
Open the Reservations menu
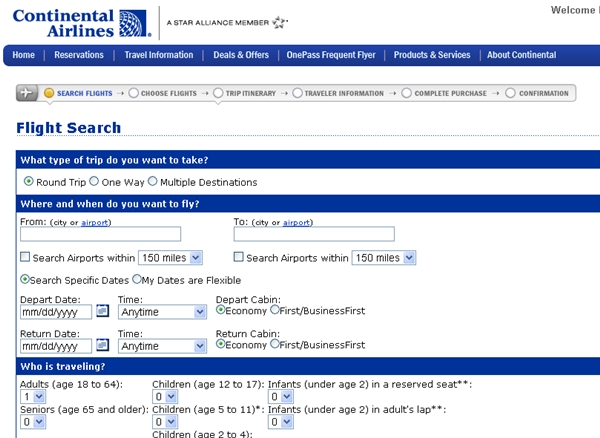79,55
